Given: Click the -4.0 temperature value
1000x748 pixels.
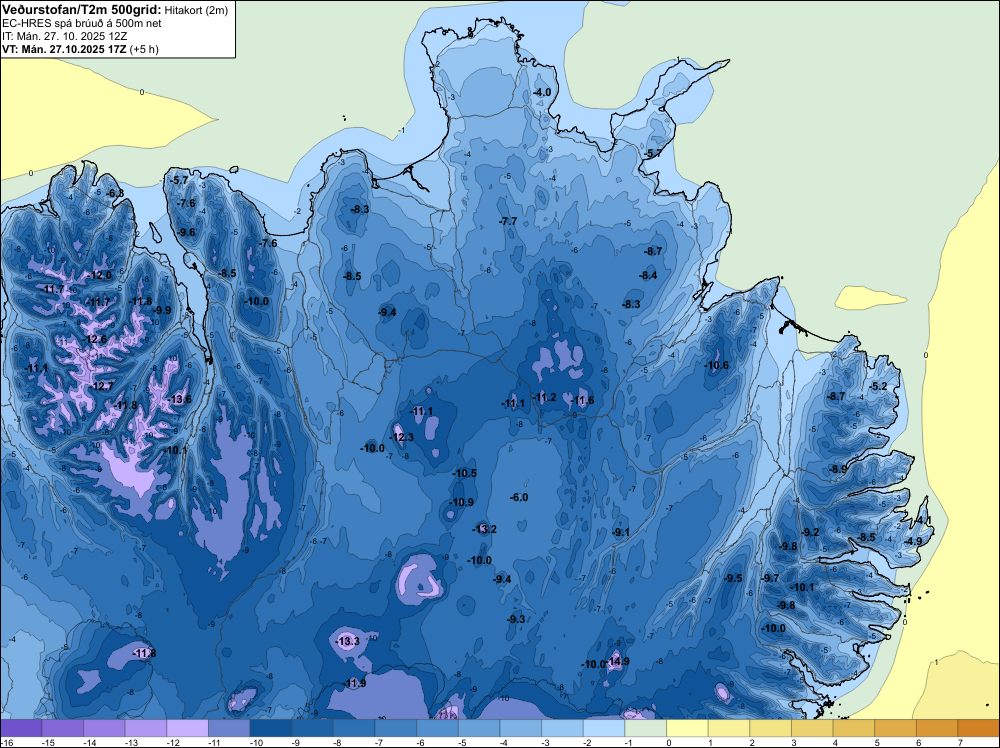Looking at the screenshot, I should tap(542, 92).
